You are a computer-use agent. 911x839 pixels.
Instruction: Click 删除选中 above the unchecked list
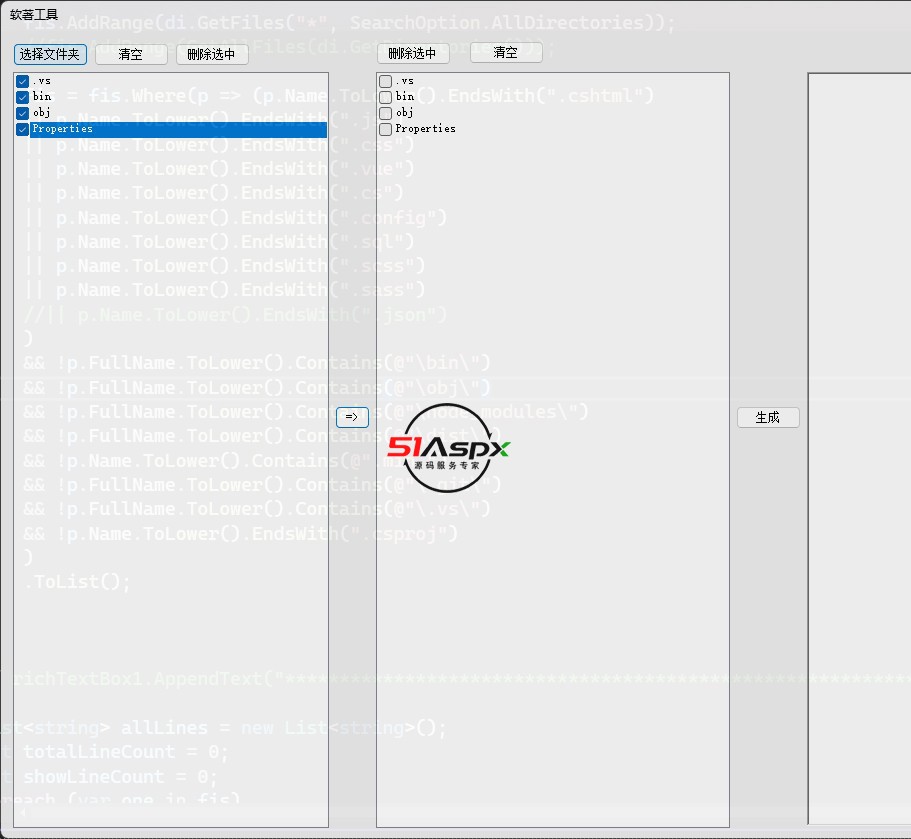(x=412, y=54)
